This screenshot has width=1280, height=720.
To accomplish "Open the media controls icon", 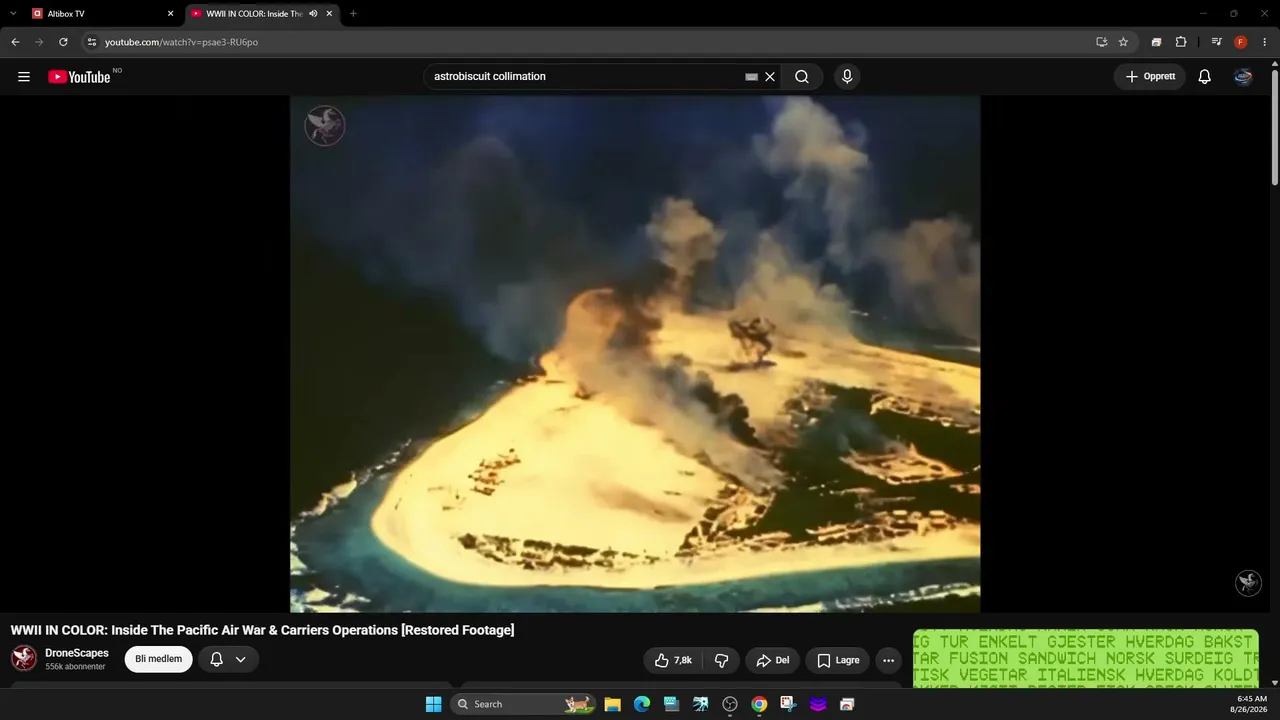I will coord(1216,42).
